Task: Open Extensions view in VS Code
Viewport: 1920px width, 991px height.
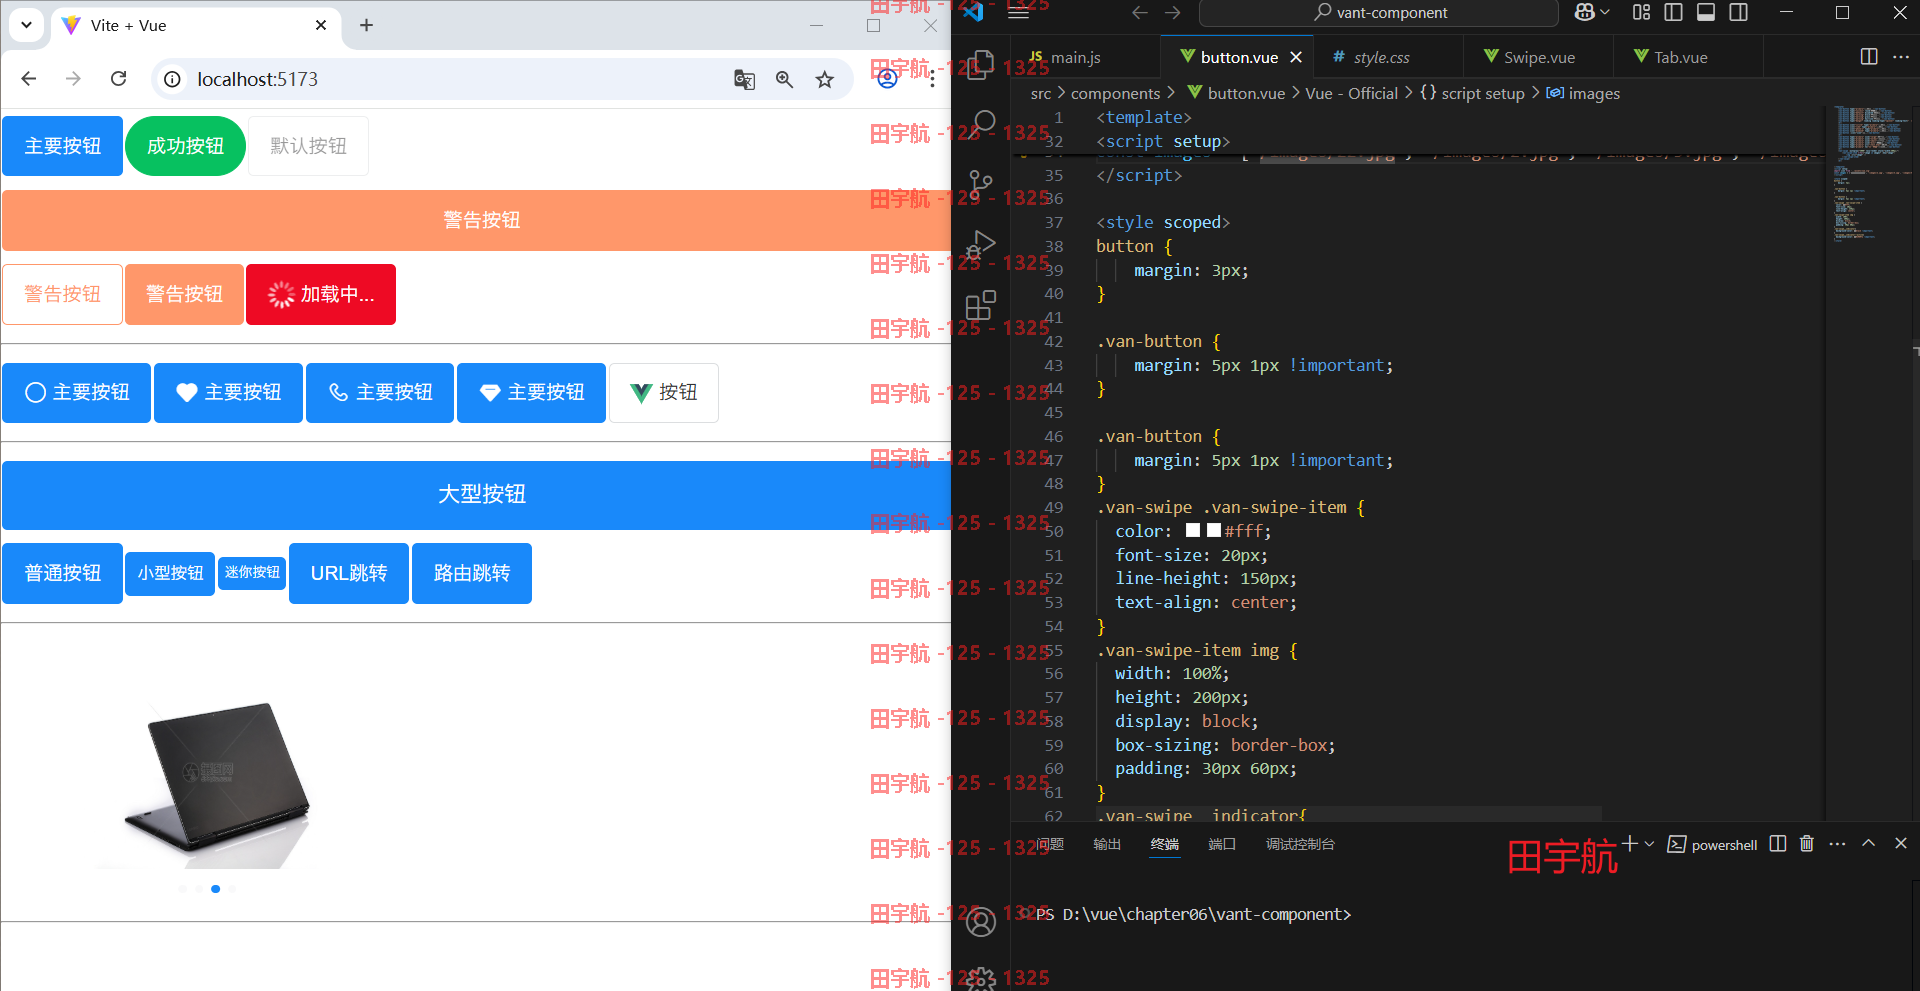Action: tap(981, 304)
